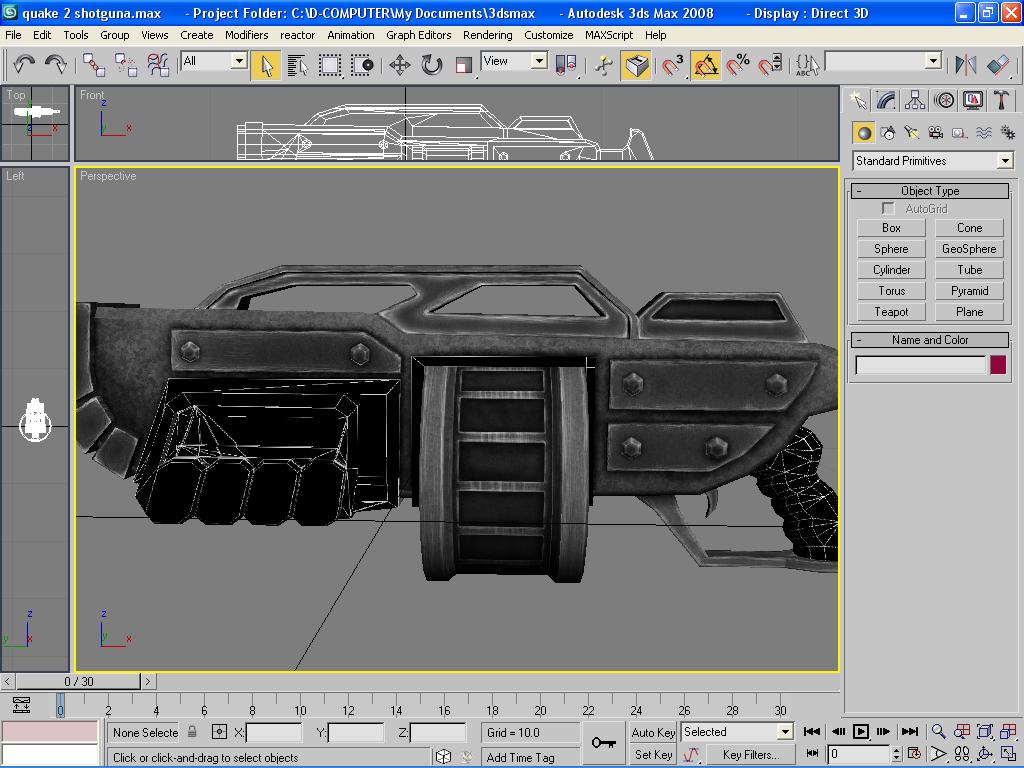Open the Utilities hammer tab

coord(1001,101)
